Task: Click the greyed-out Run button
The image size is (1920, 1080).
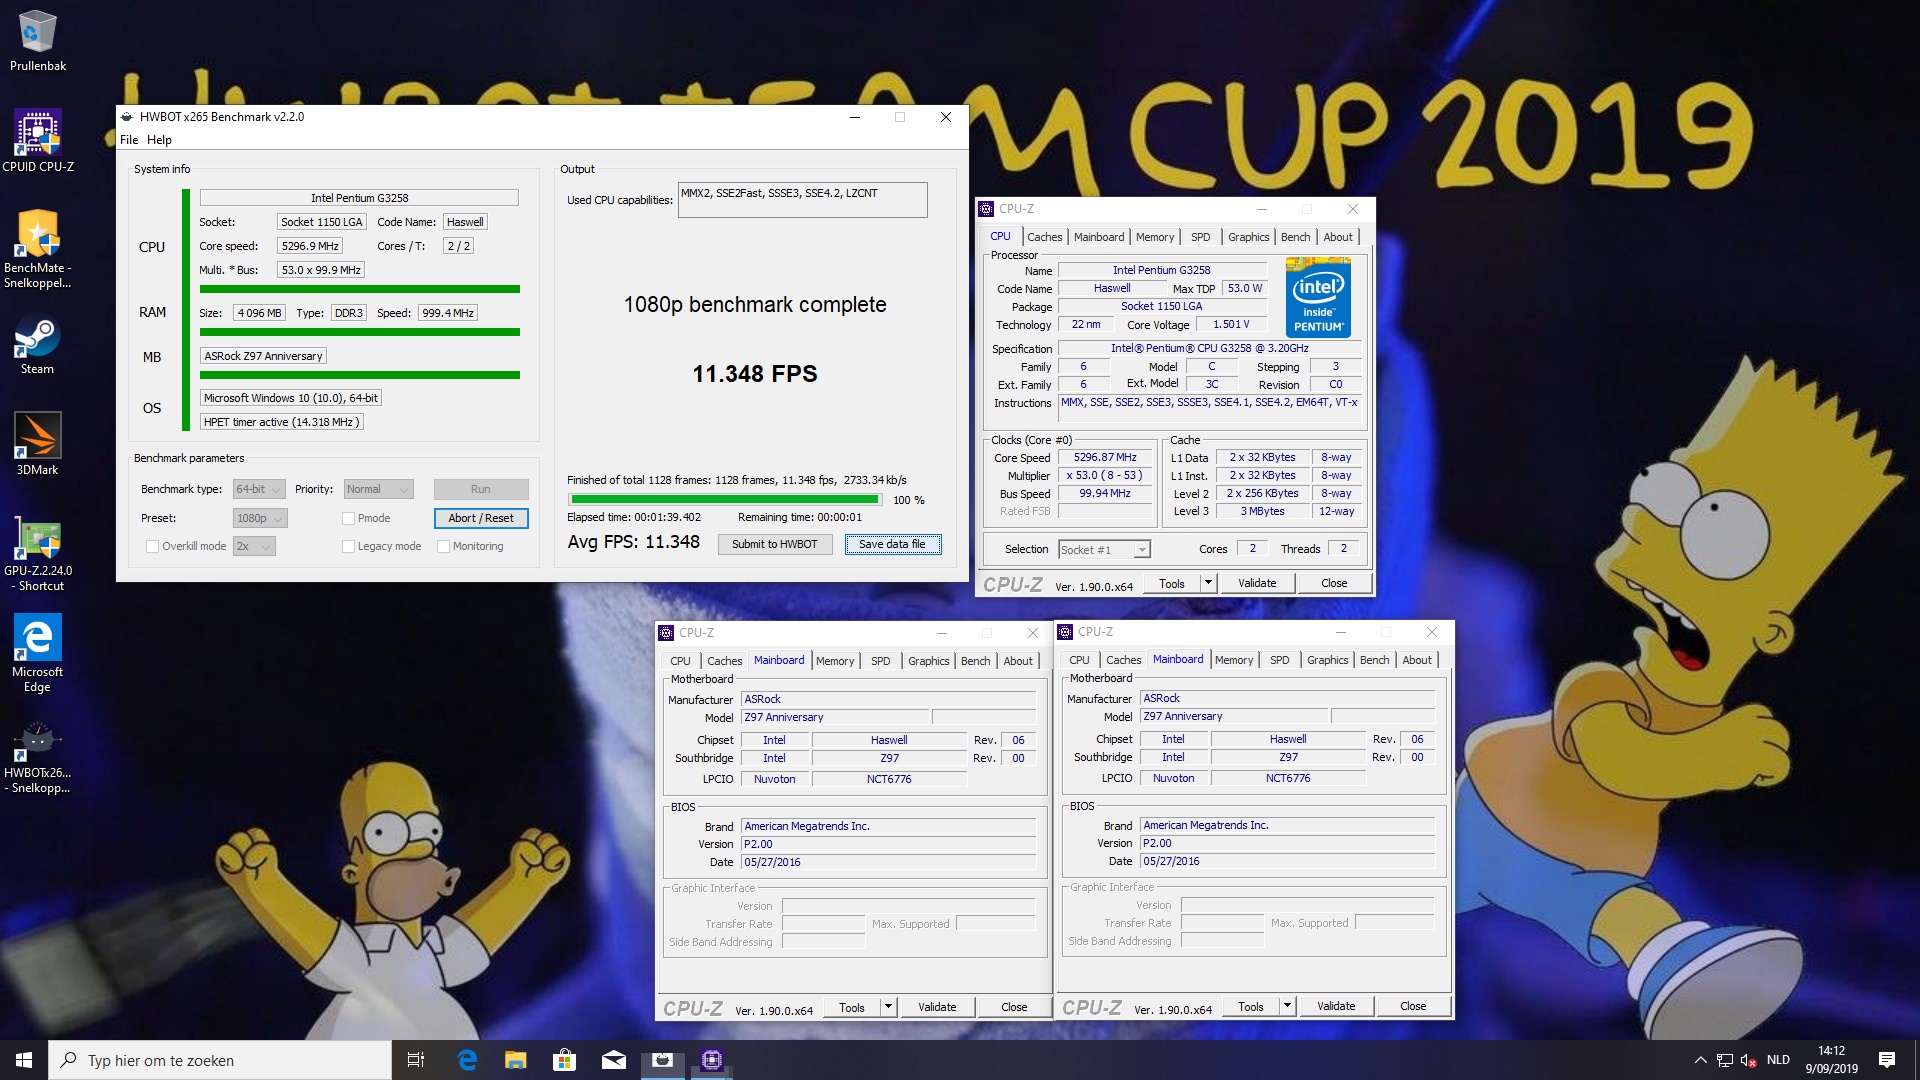Action: [481, 489]
